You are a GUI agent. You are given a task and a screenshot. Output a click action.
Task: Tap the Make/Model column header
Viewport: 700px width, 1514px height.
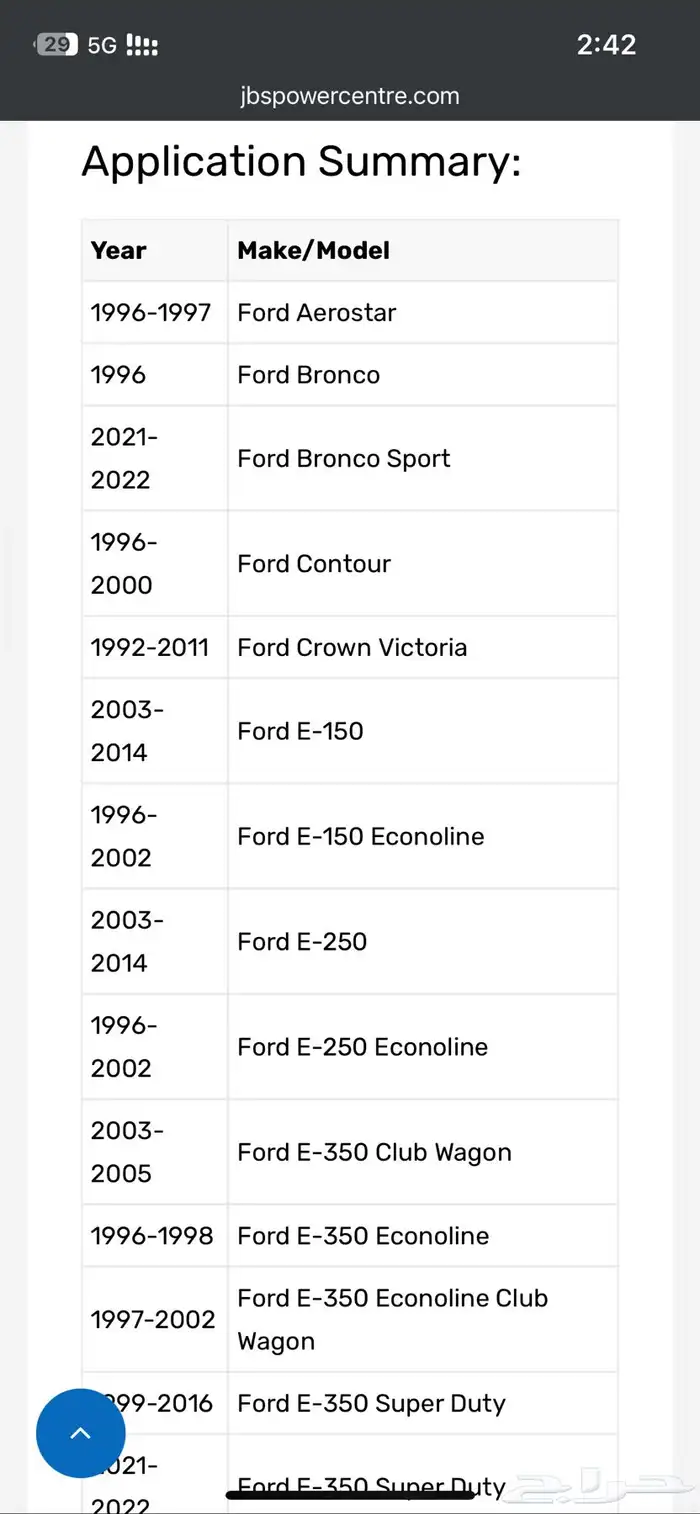click(x=313, y=251)
